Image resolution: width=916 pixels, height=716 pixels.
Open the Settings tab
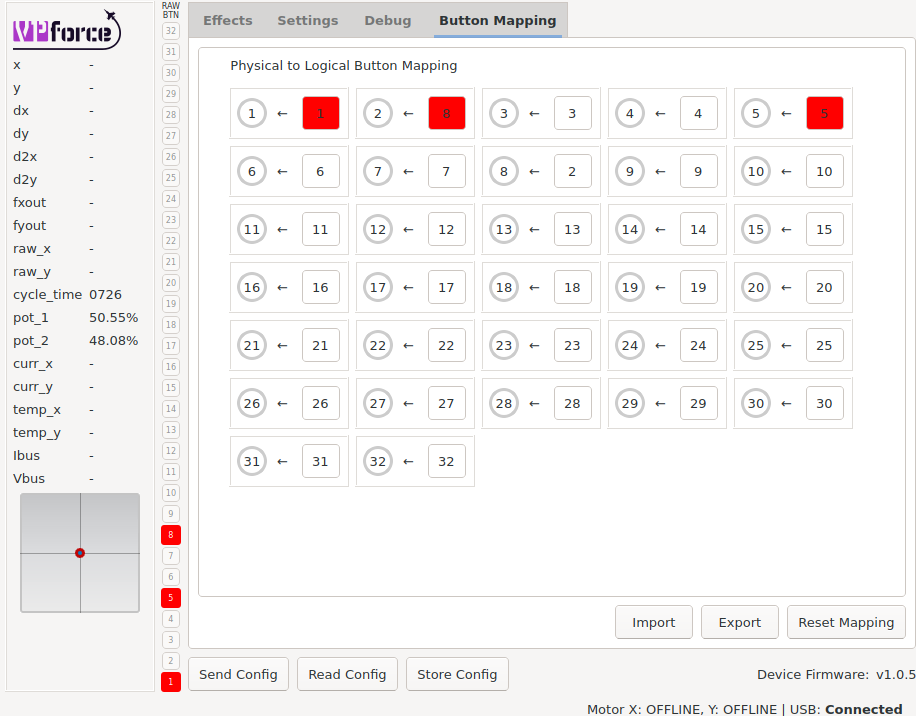pyautogui.click(x=307, y=20)
